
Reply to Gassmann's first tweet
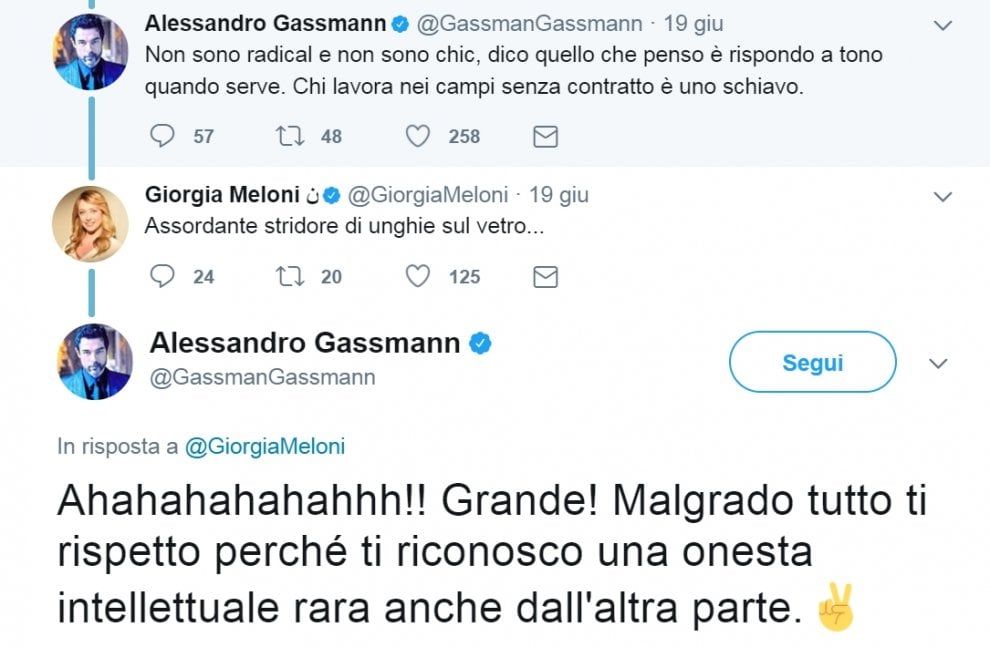click(x=162, y=136)
